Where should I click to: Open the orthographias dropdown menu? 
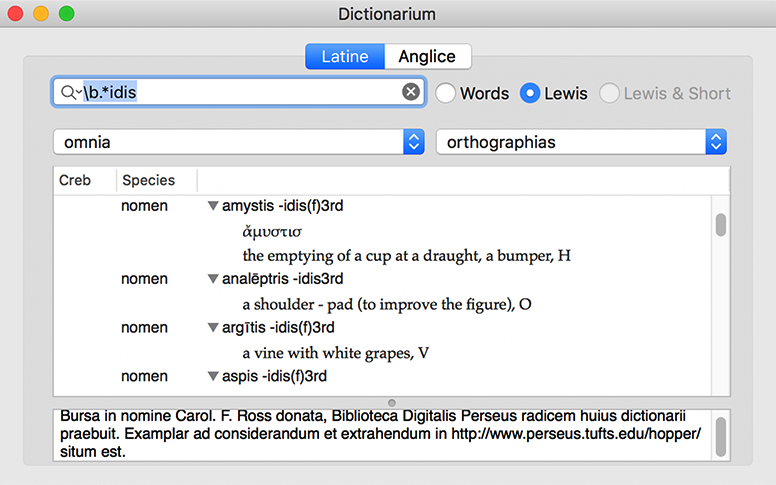581,142
